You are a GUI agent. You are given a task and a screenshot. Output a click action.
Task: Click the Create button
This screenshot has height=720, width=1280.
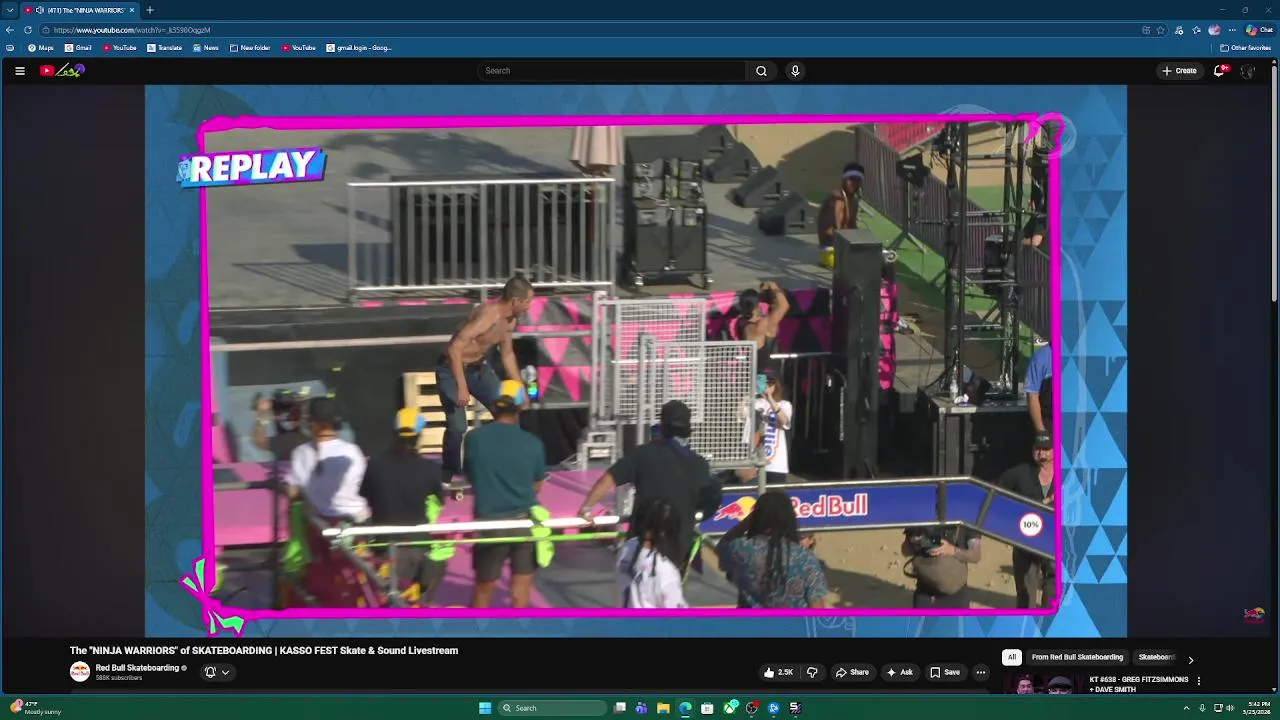pos(1179,71)
